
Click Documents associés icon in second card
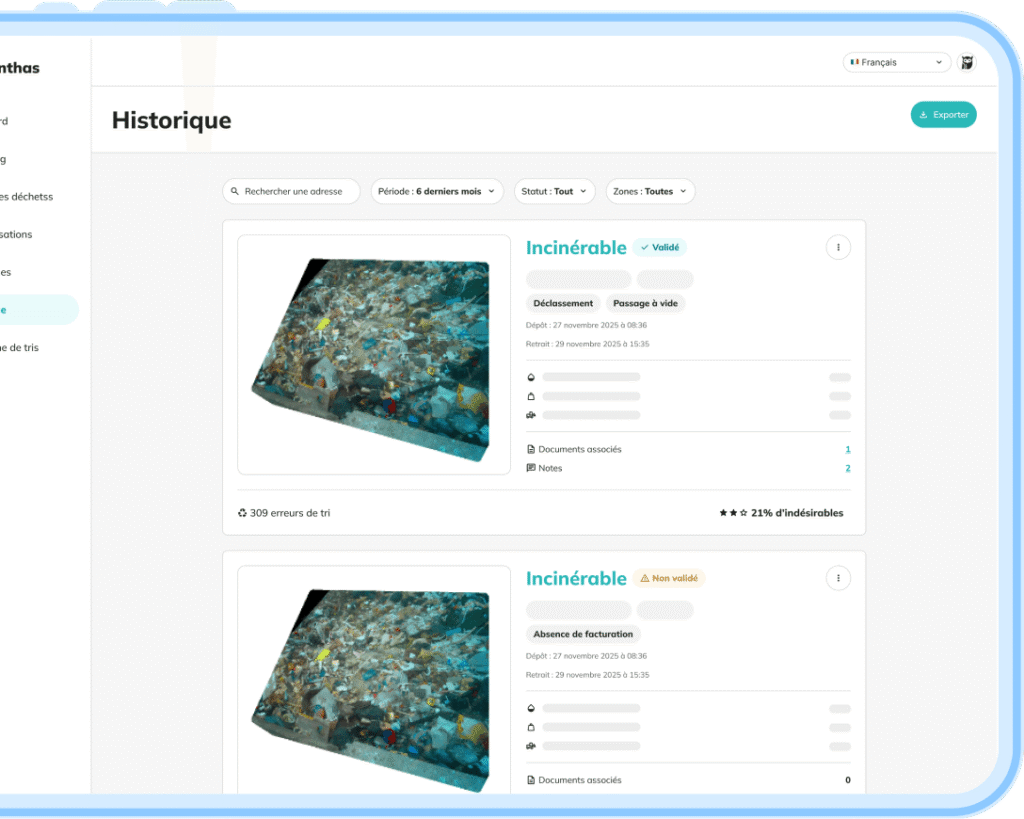click(x=531, y=780)
